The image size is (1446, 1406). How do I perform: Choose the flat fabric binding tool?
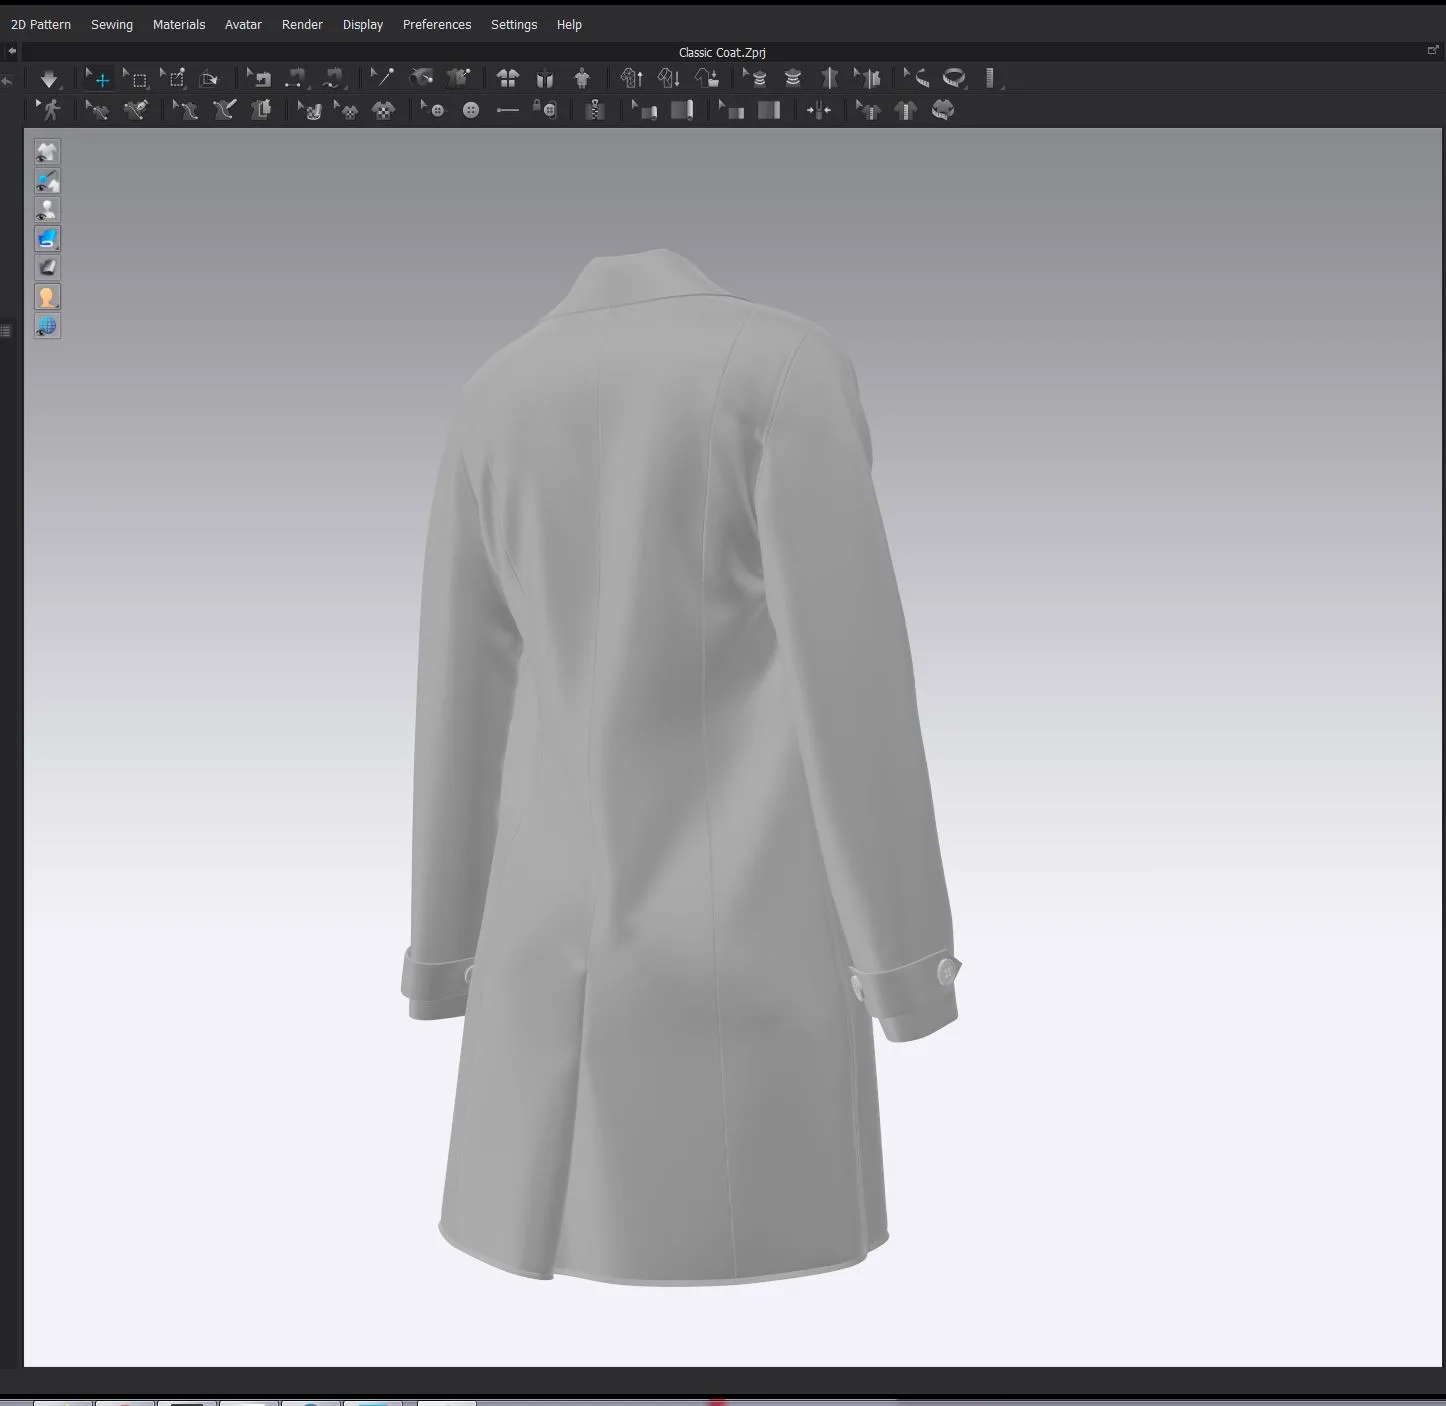click(x=769, y=110)
